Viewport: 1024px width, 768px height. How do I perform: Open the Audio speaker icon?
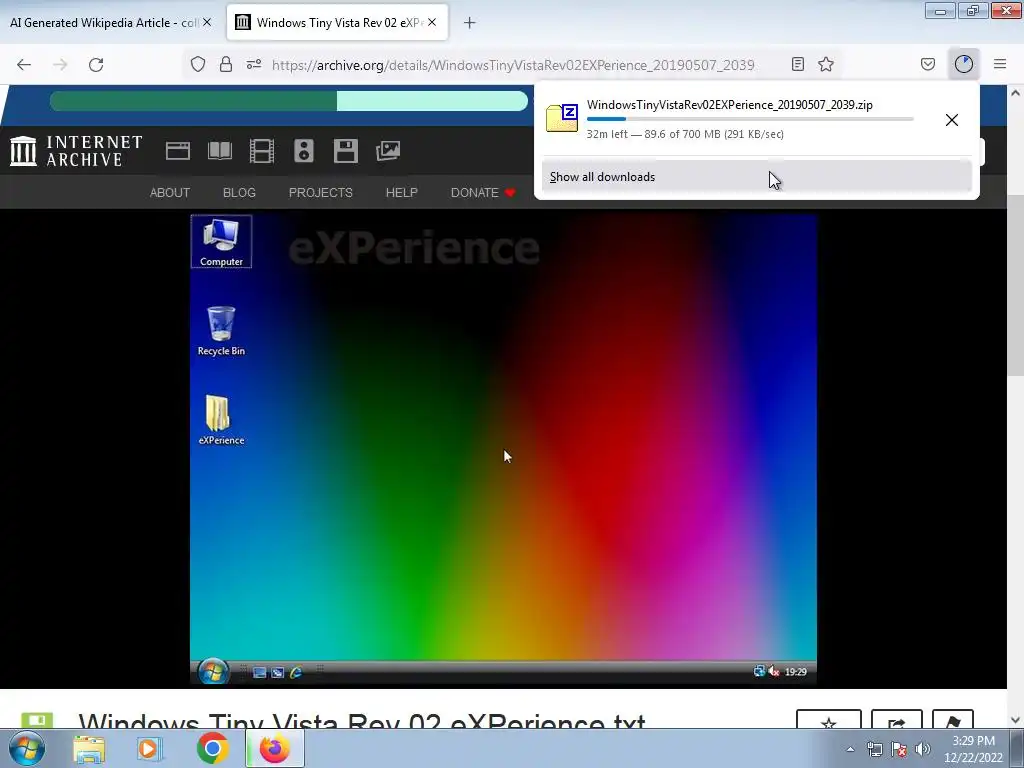304,151
